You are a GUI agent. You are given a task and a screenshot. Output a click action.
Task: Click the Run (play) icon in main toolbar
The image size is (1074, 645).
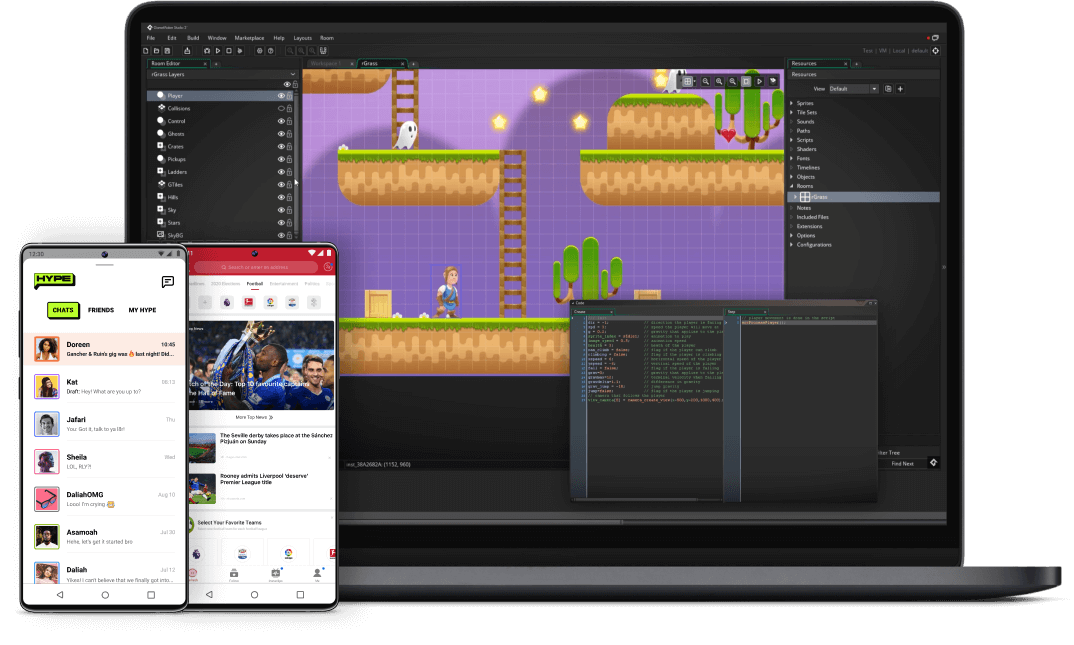pyautogui.click(x=217, y=50)
